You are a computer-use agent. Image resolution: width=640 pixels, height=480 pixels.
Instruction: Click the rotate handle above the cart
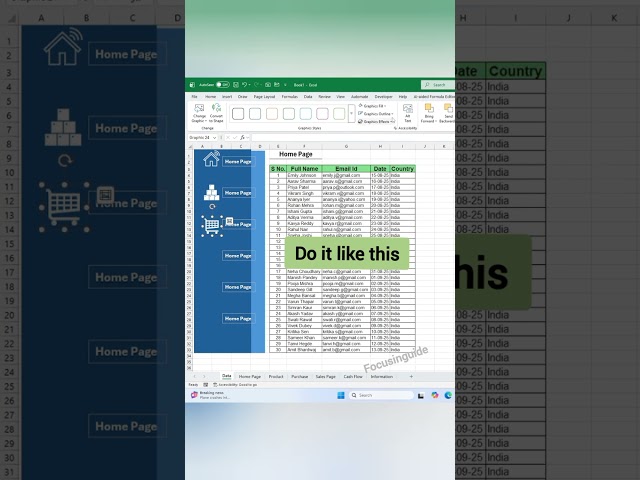212,207
